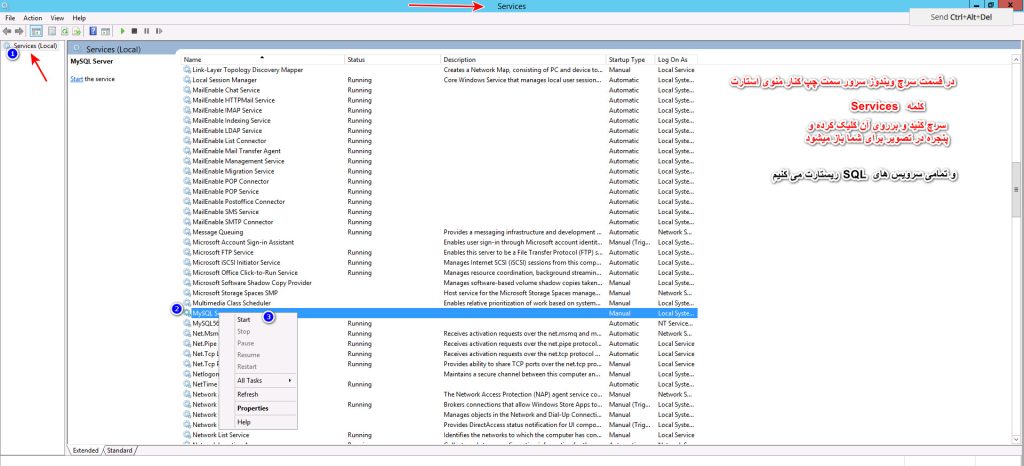Open the View menu
1024x466 pixels.
coord(57,18)
